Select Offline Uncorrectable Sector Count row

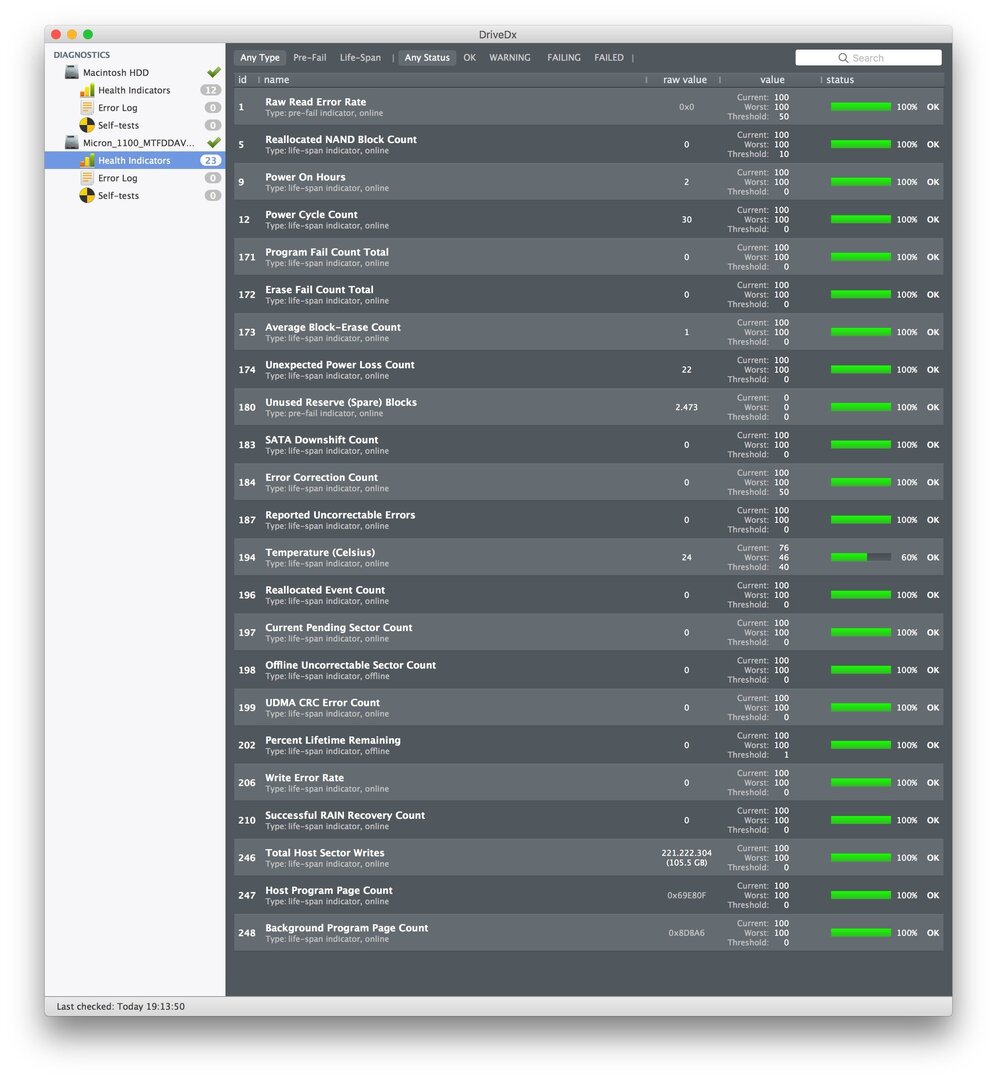tap(588, 670)
